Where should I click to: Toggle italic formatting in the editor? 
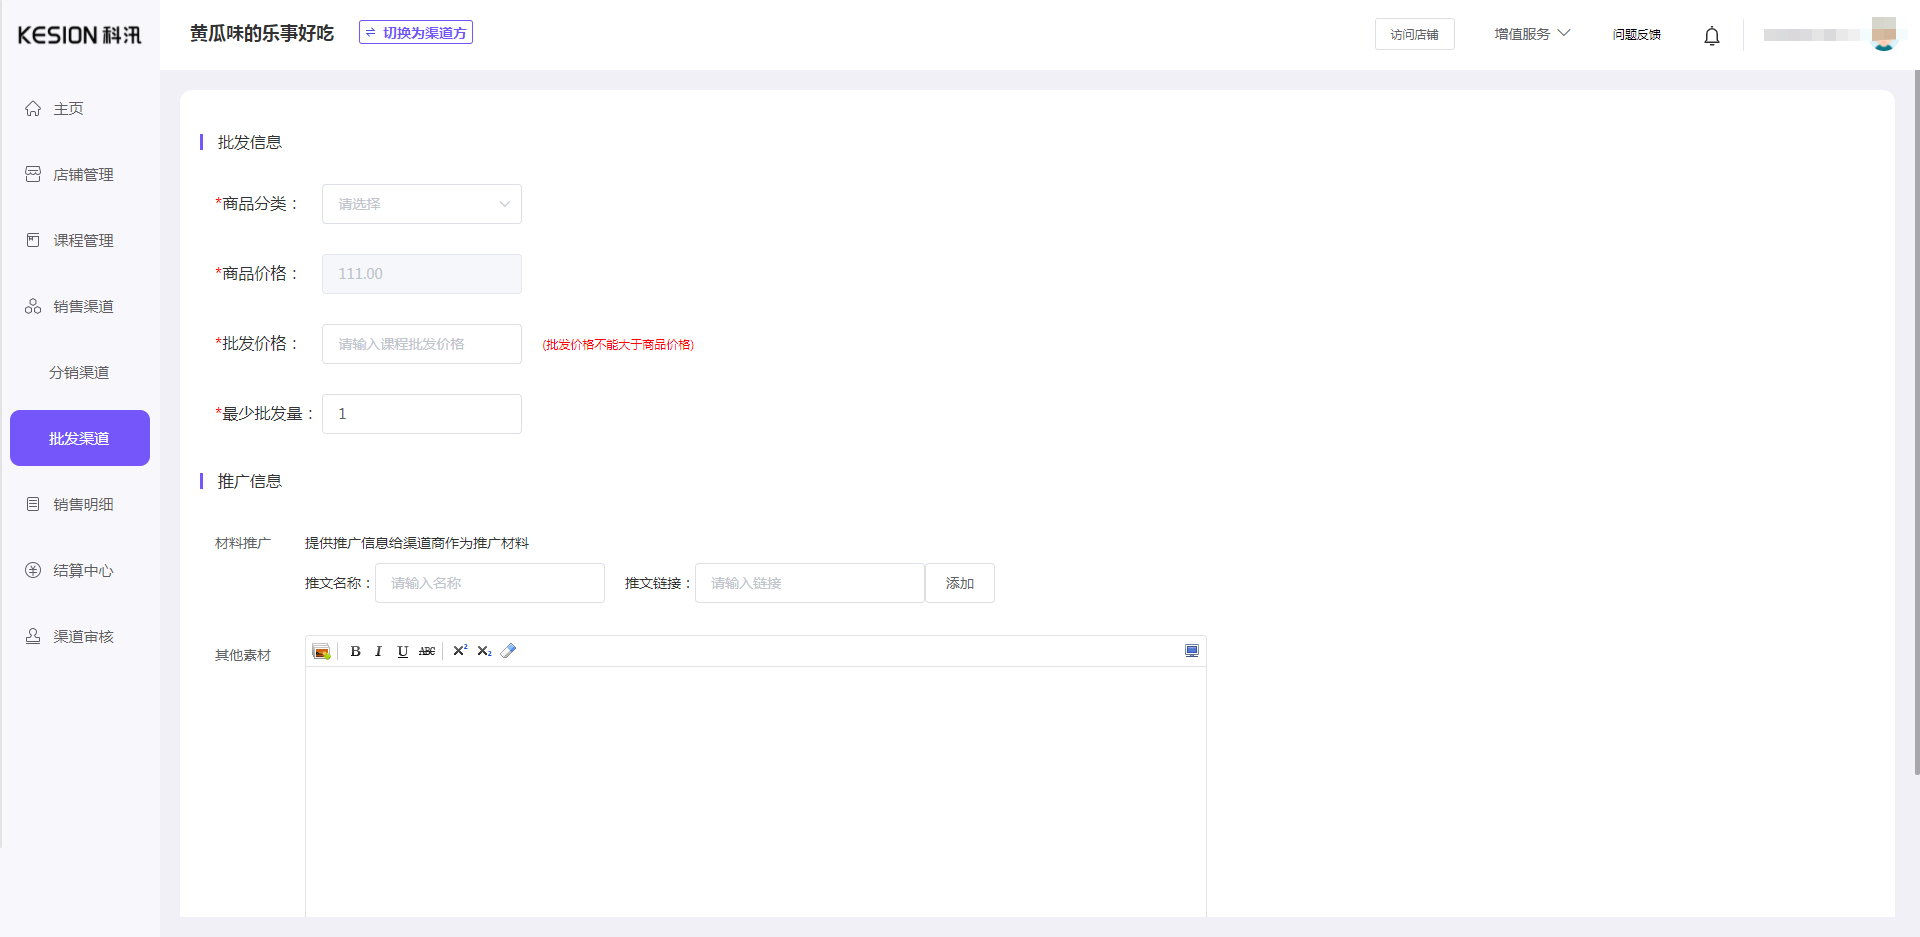pyautogui.click(x=378, y=652)
